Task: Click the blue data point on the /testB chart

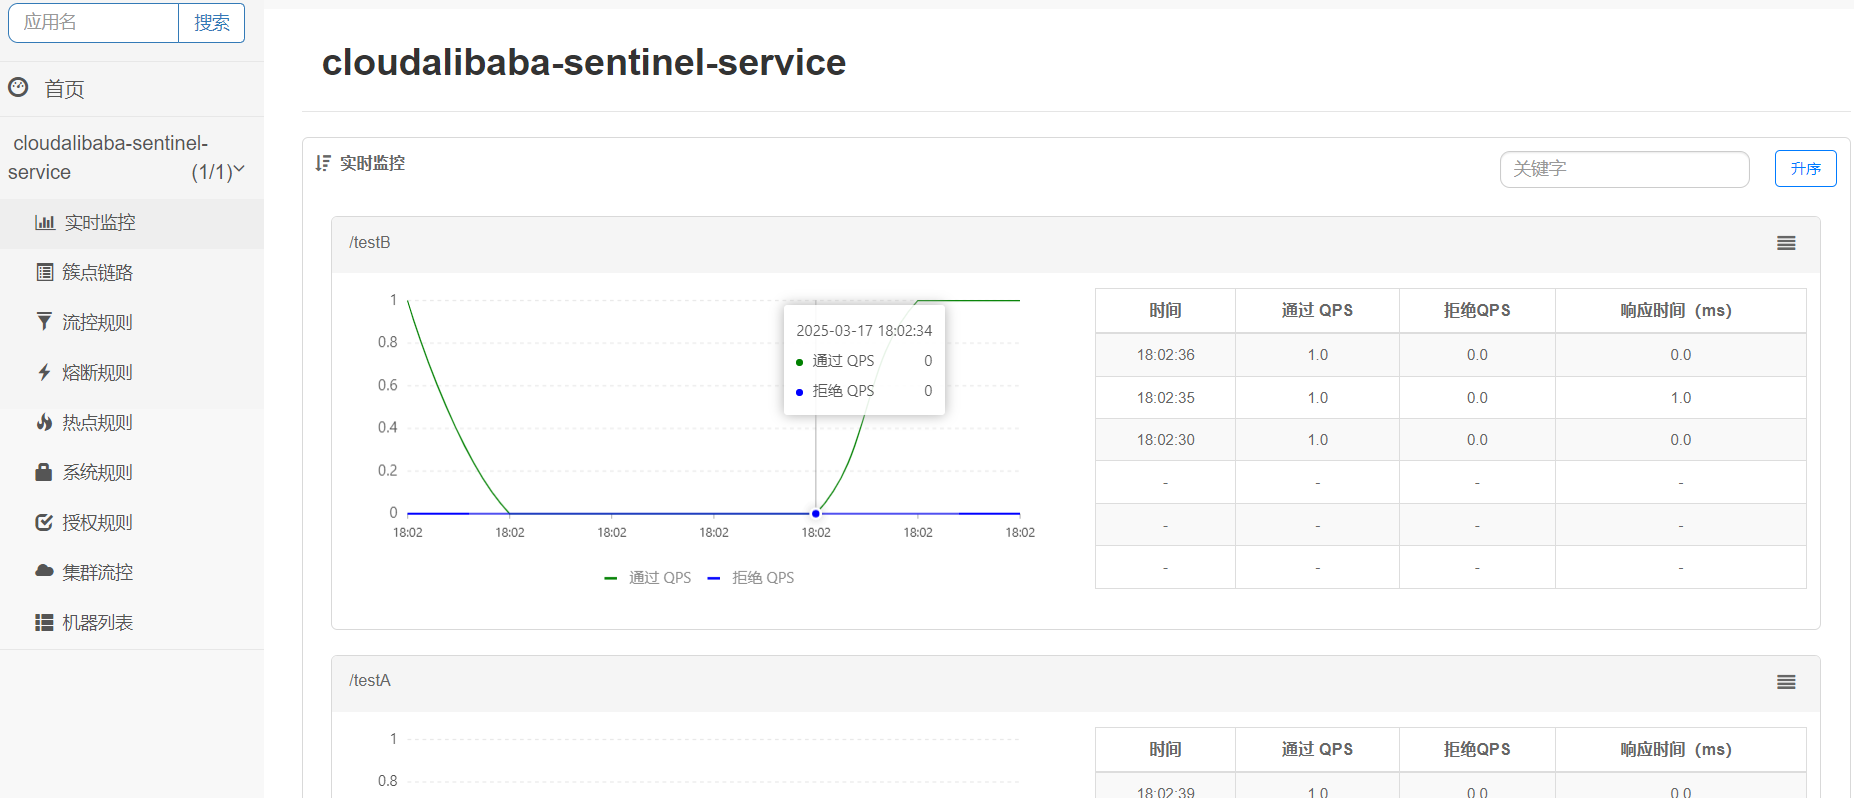Action: click(816, 514)
